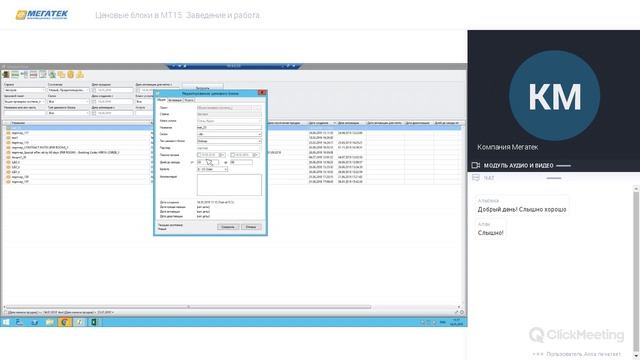Viewport: 640px width, 360px height.
Task: Click the Сохранить button in the dialog
Action: [228, 227]
